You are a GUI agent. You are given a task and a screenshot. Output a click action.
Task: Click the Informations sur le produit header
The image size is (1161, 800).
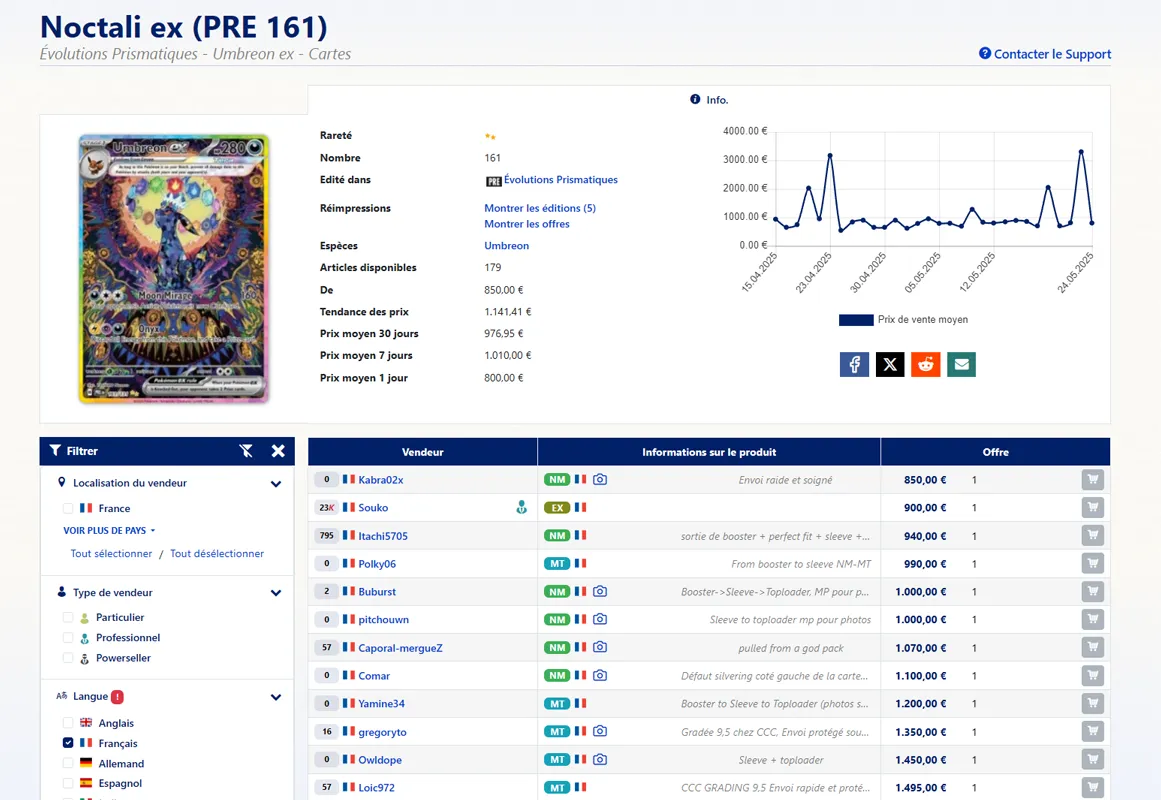click(x=709, y=452)
